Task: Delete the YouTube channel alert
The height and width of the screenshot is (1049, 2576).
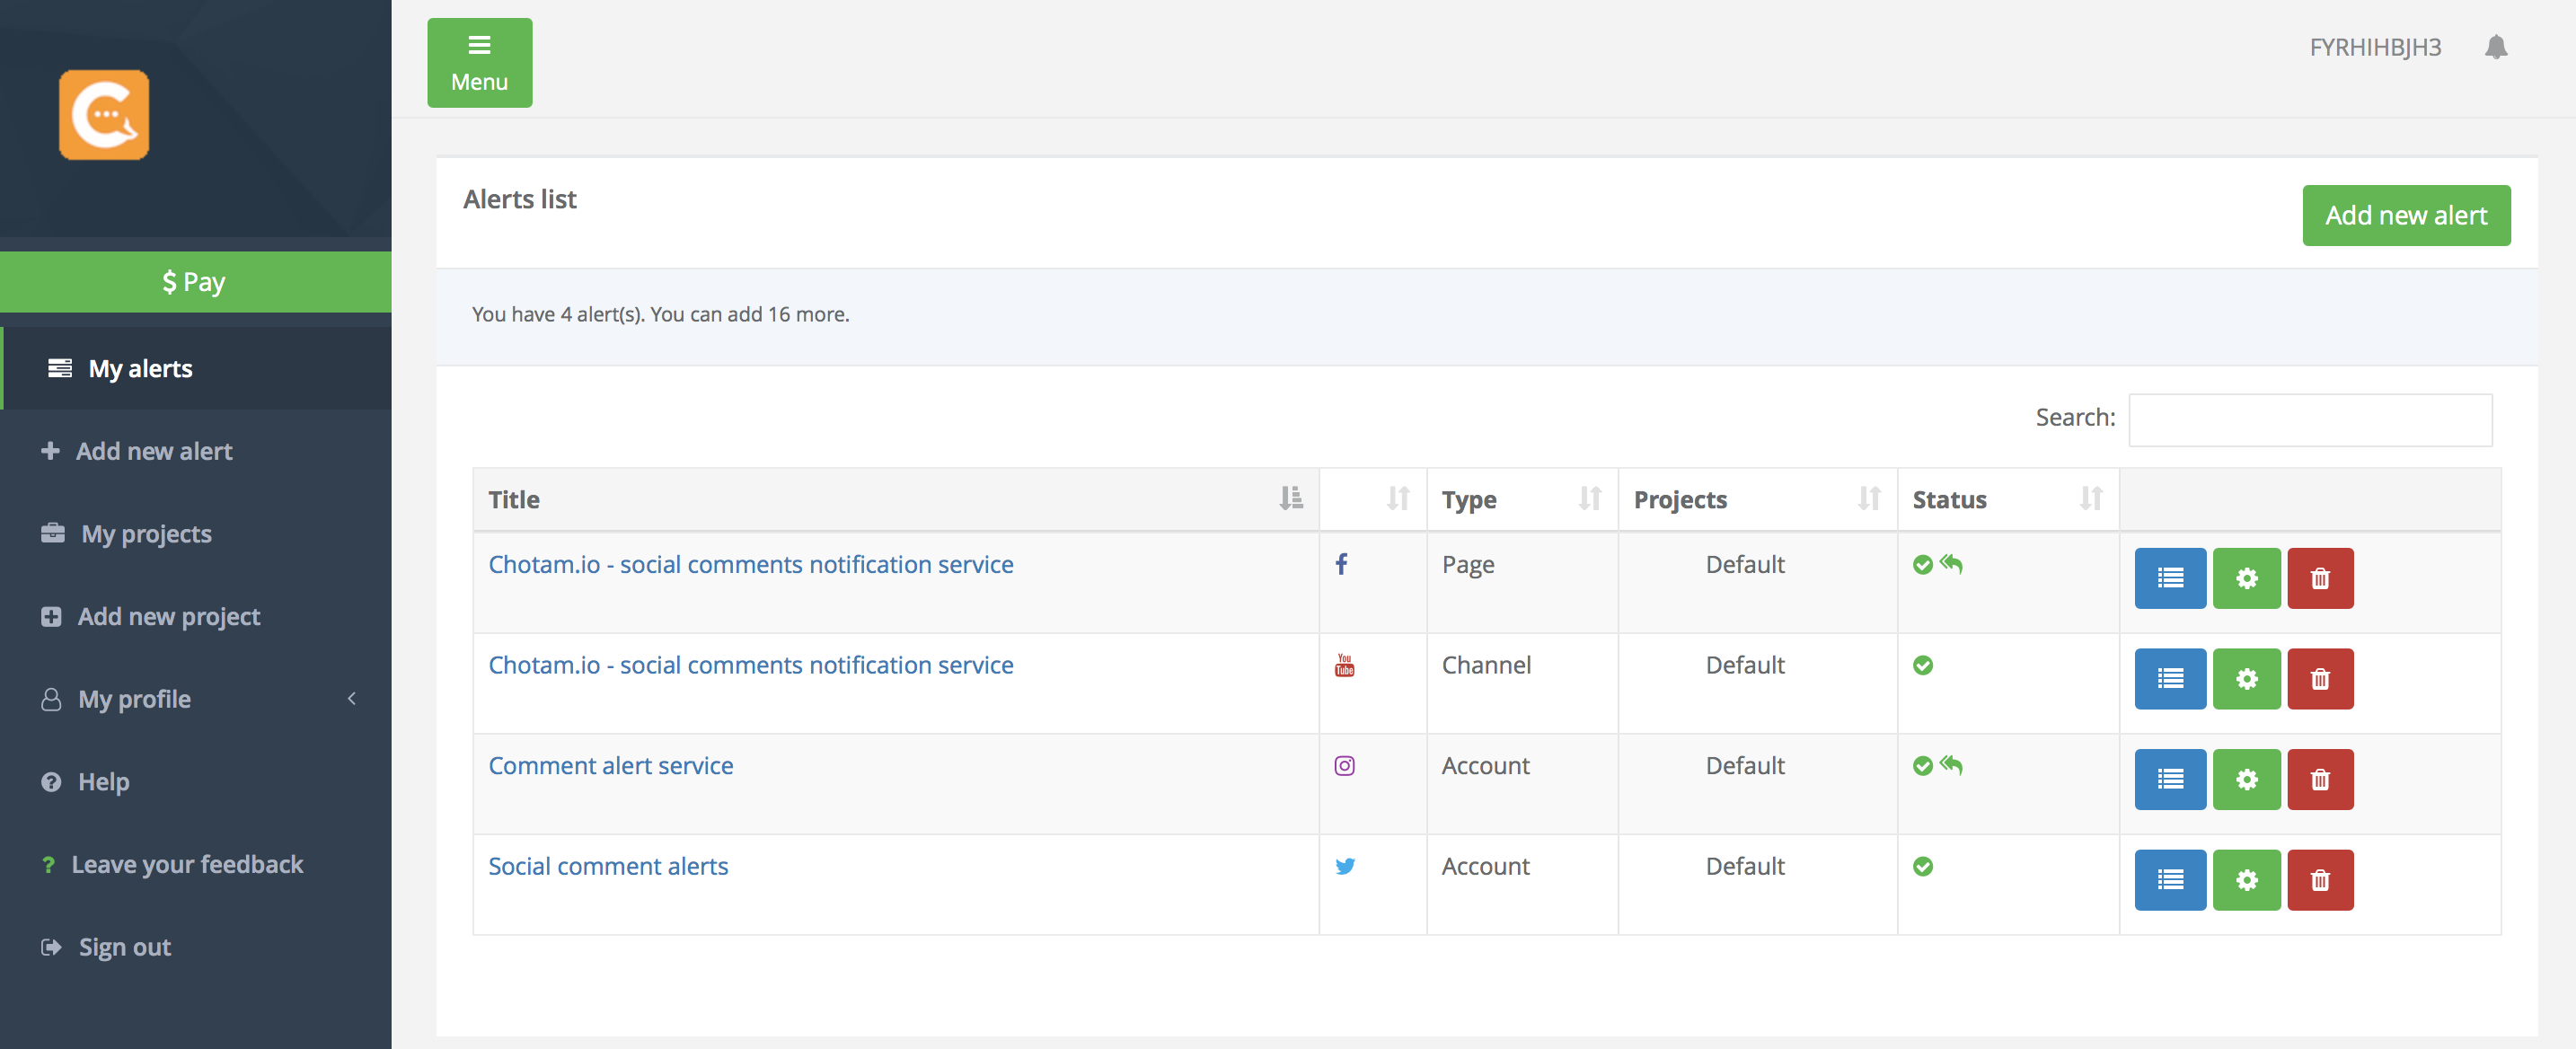Action: (x=2319, y=679)
